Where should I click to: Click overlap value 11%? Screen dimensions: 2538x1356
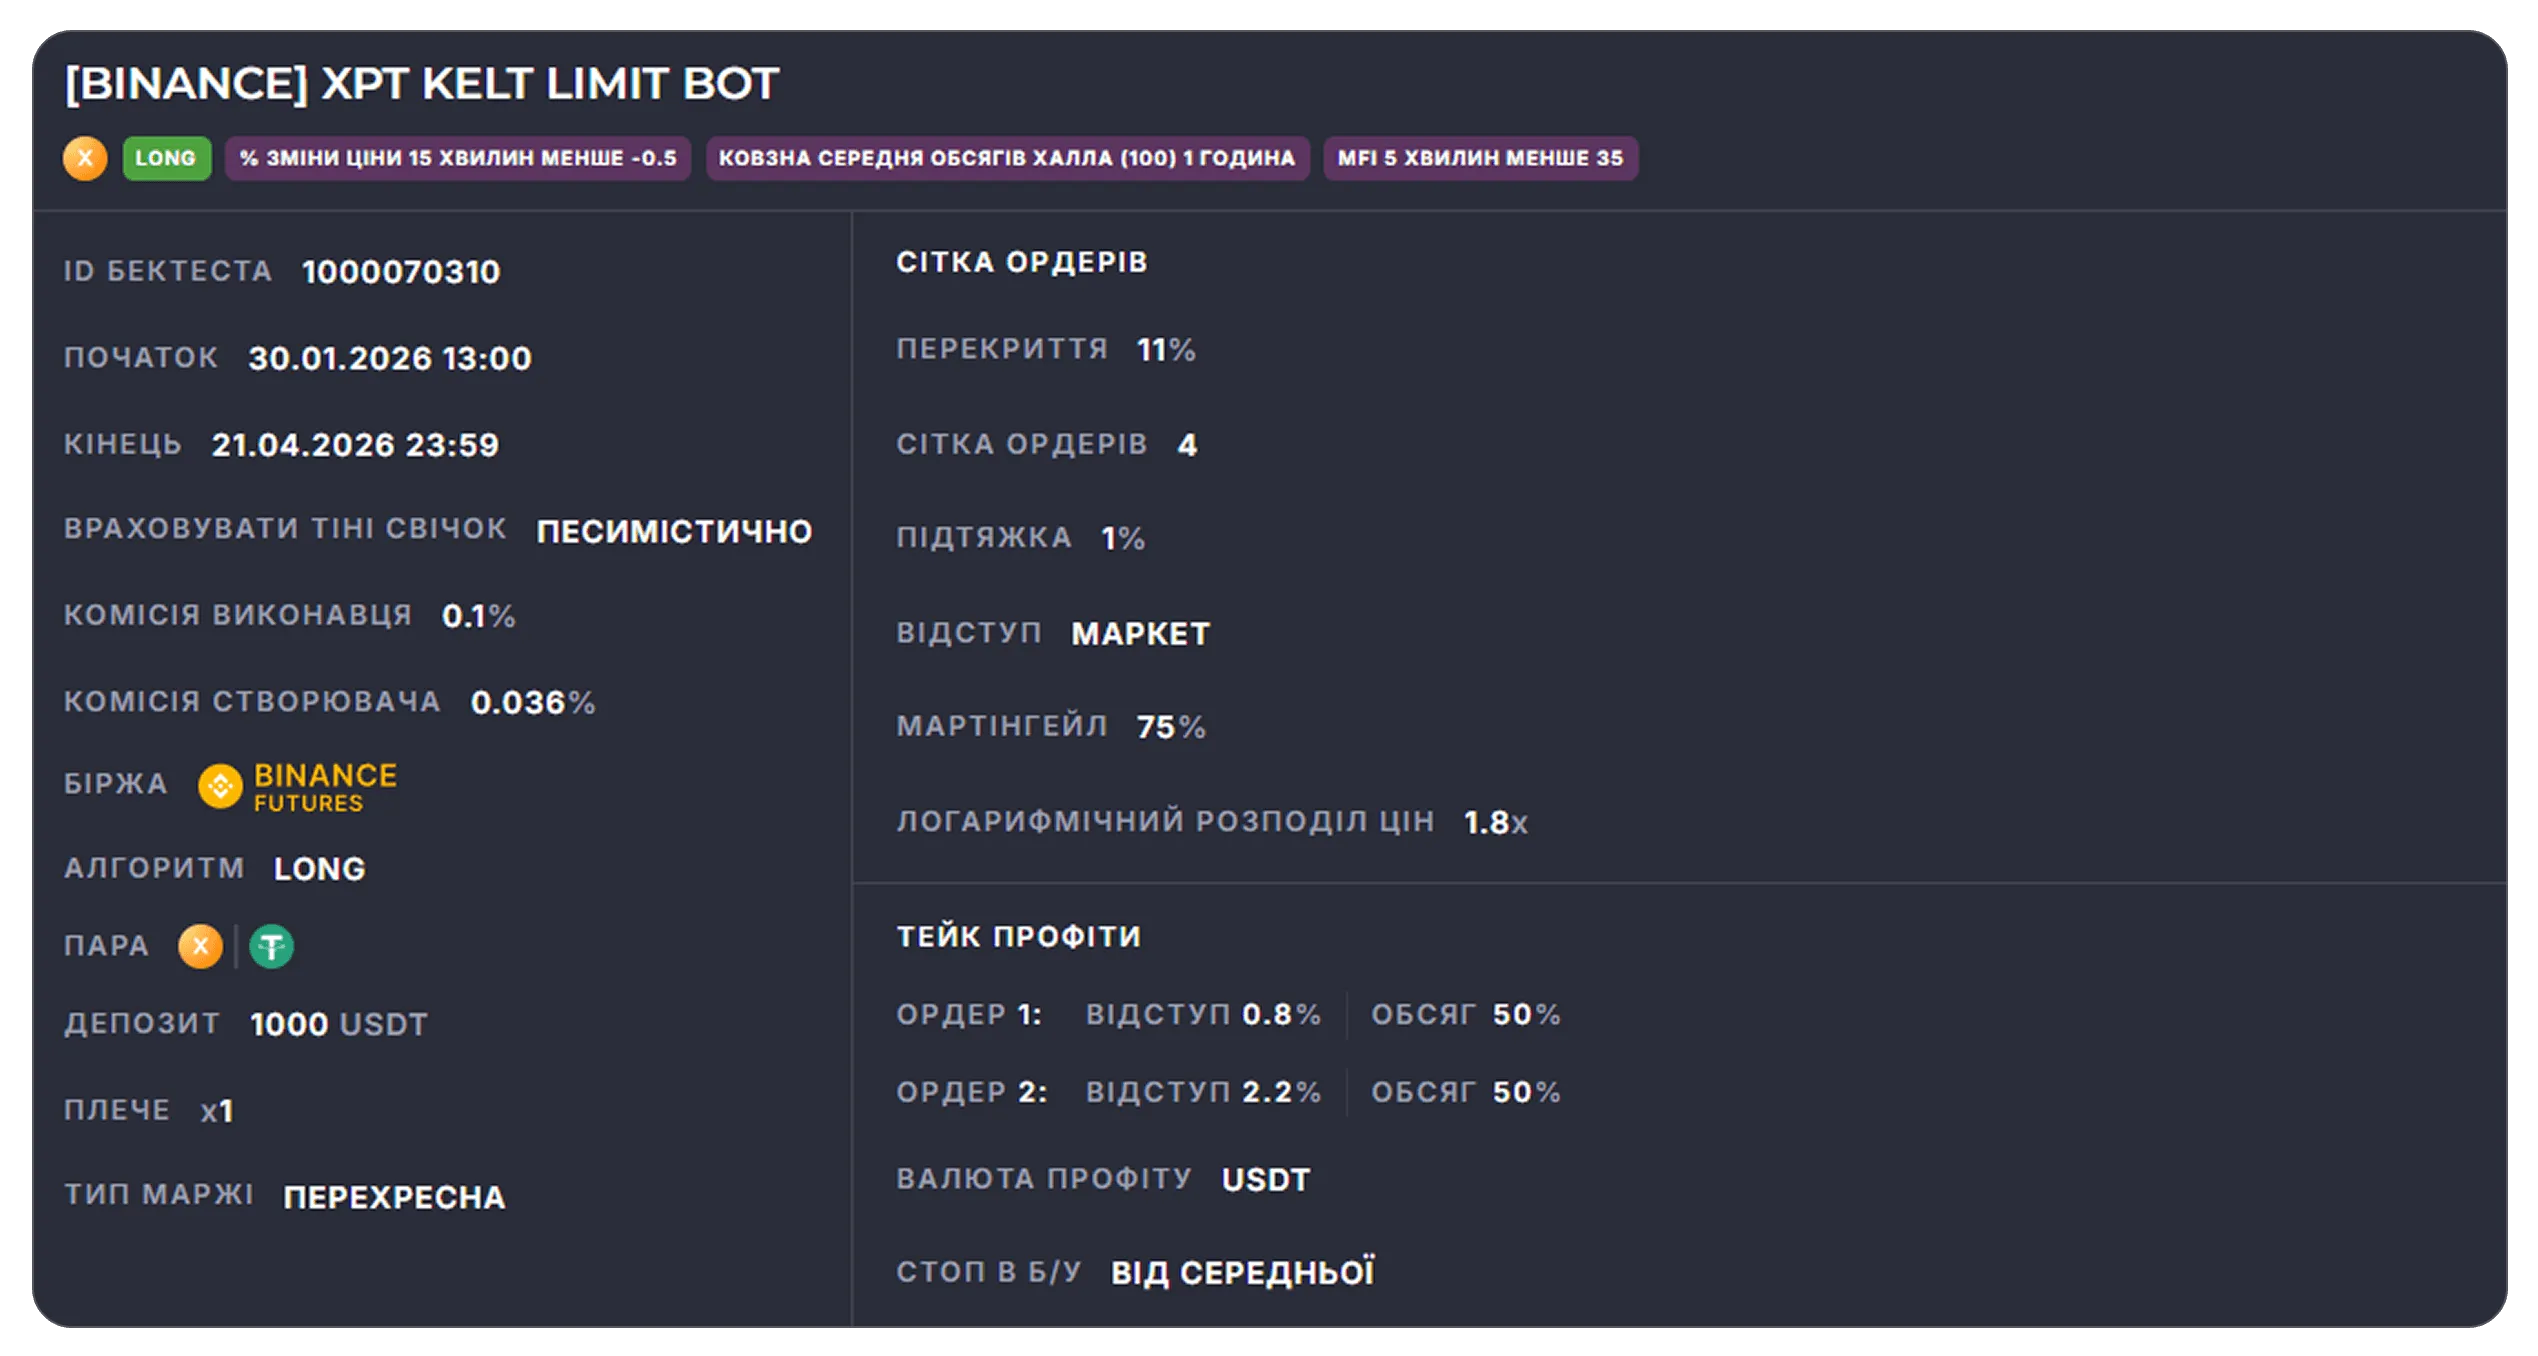pyautogui.click(x=1166, y=350)
